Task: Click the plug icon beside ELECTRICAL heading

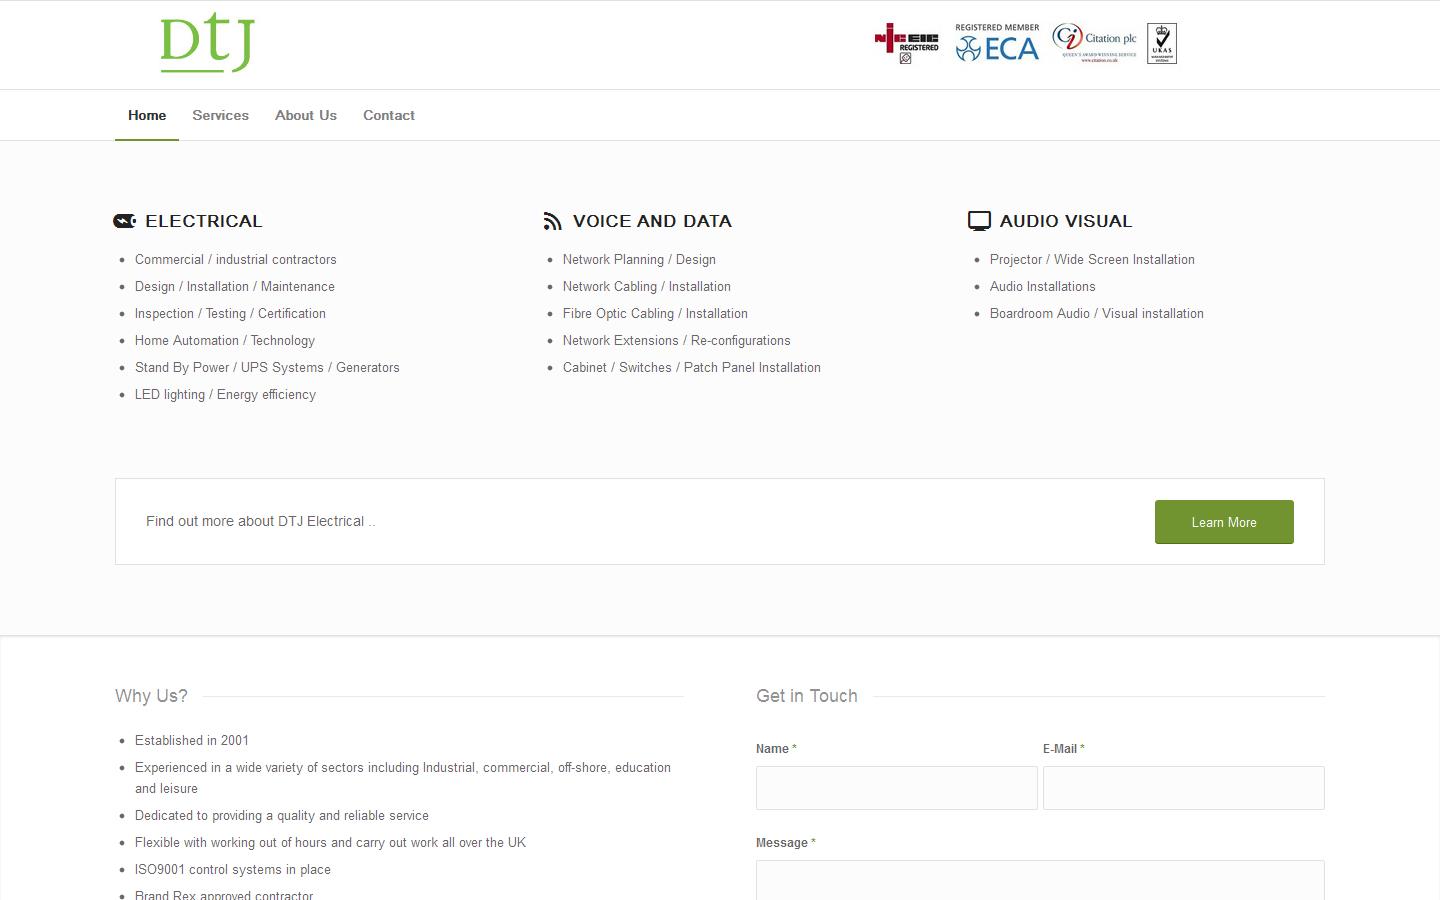Action: [x=123, y=220]
